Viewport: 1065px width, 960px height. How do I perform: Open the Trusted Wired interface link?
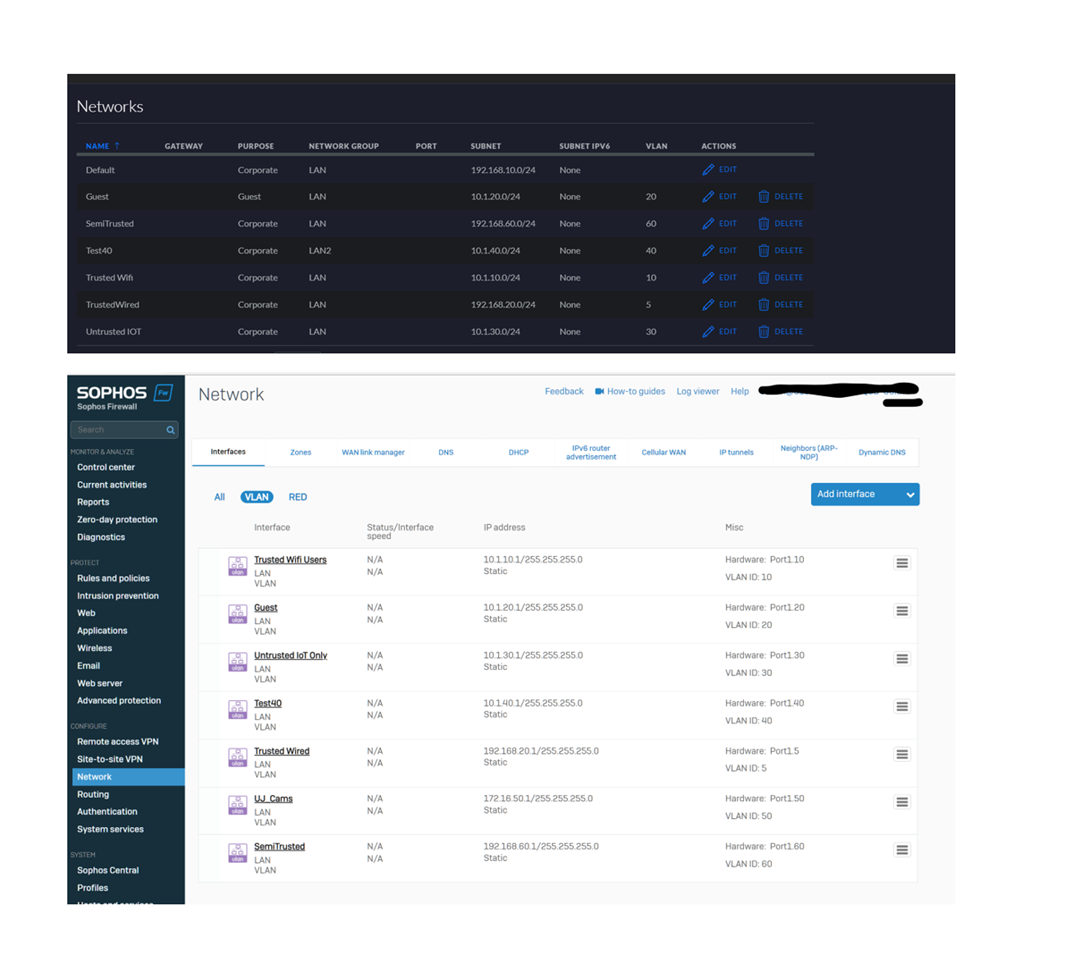point(281,751)
